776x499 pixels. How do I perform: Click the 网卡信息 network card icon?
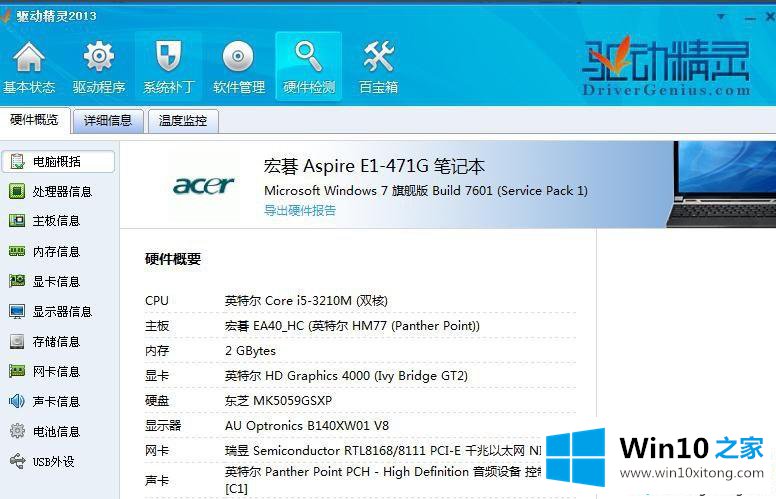17,371
